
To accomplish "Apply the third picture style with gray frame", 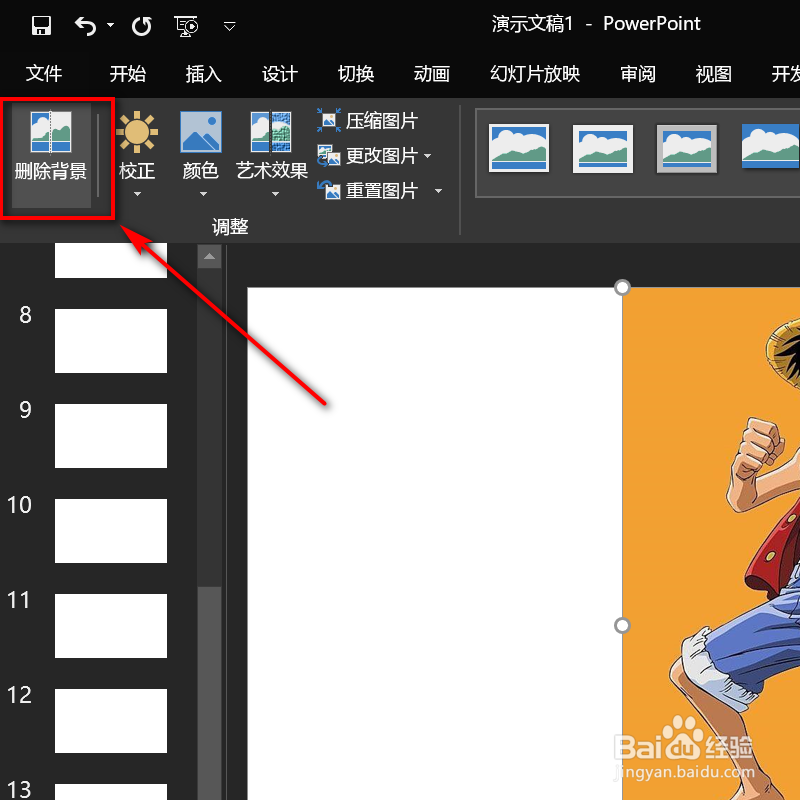I will pyautogui.click(x=686, y=148).
